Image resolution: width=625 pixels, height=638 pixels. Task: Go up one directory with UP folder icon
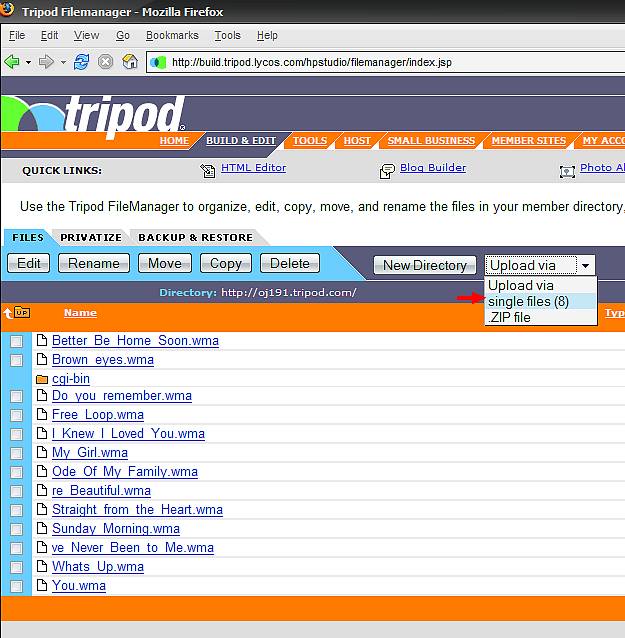(x=17, y=313)
